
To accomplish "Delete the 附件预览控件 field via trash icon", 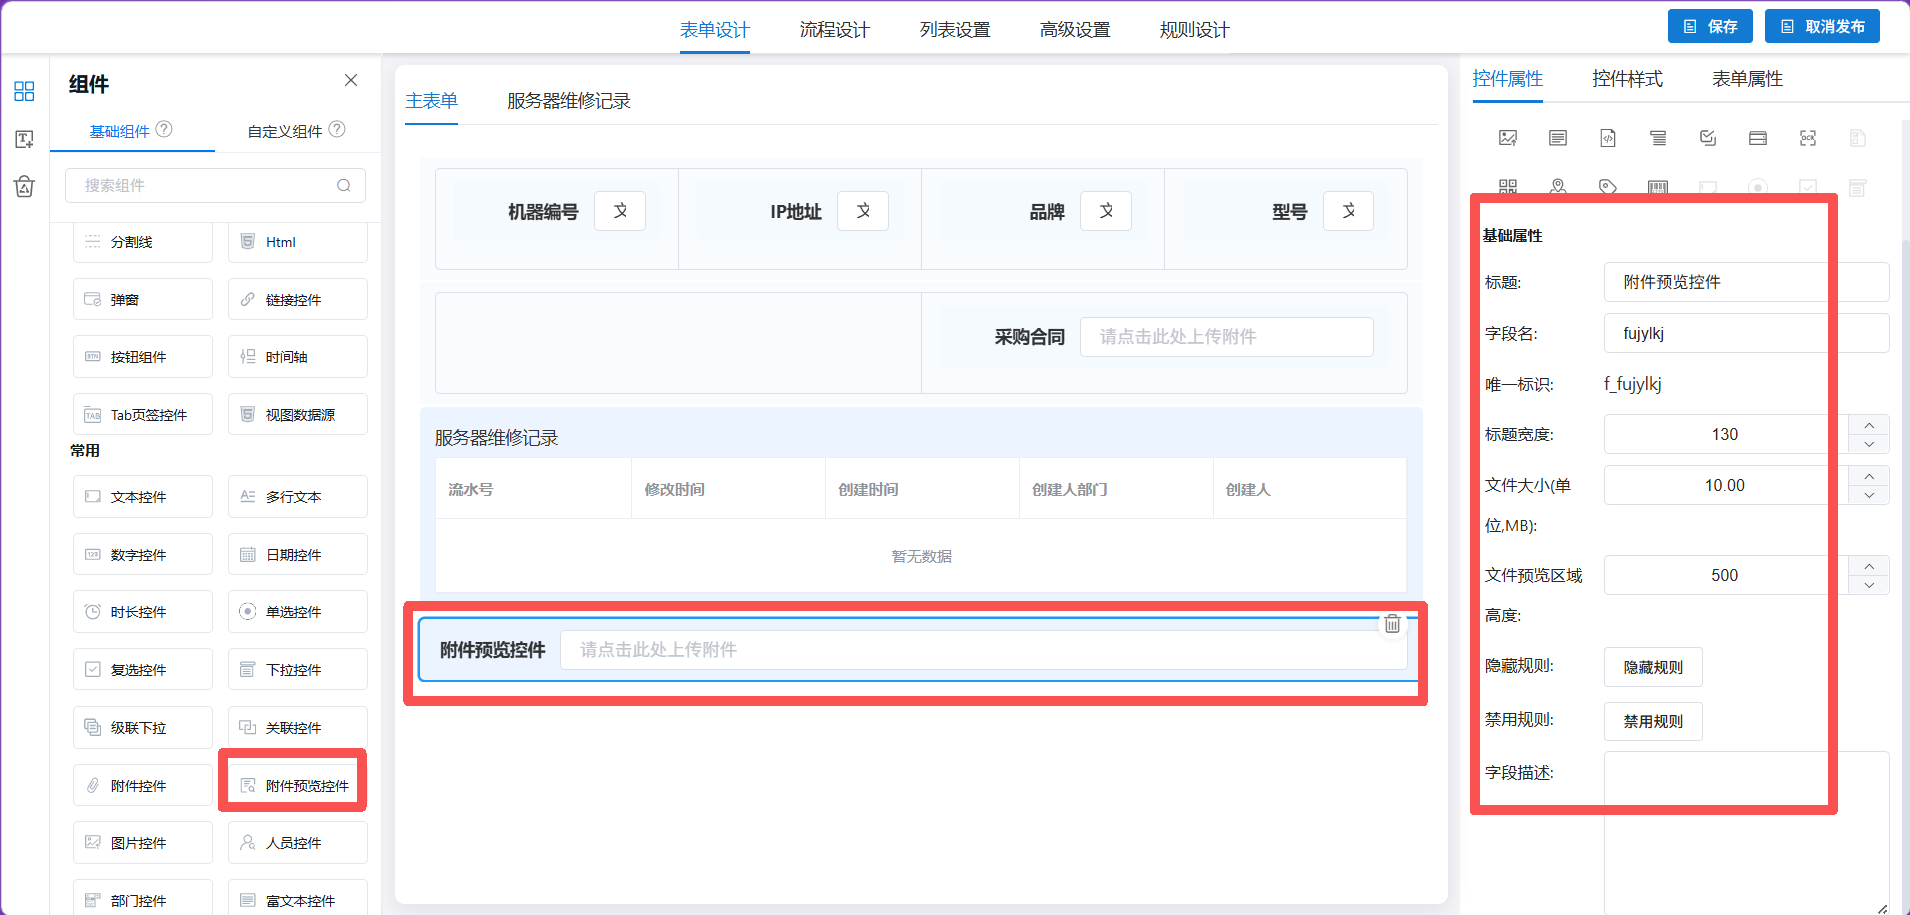I will (1392, 624).
